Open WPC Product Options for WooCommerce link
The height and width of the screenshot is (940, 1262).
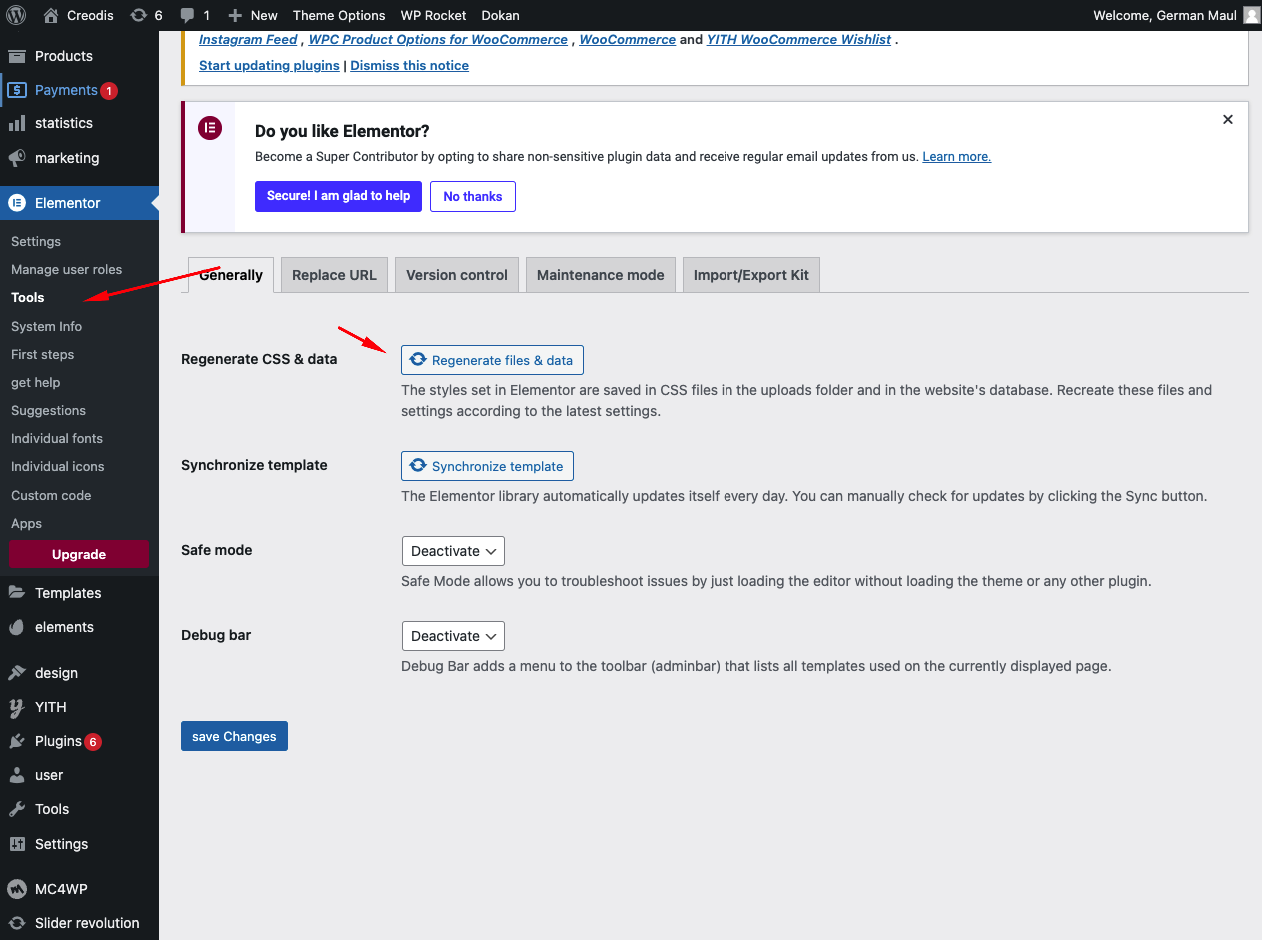coord(438,39)
